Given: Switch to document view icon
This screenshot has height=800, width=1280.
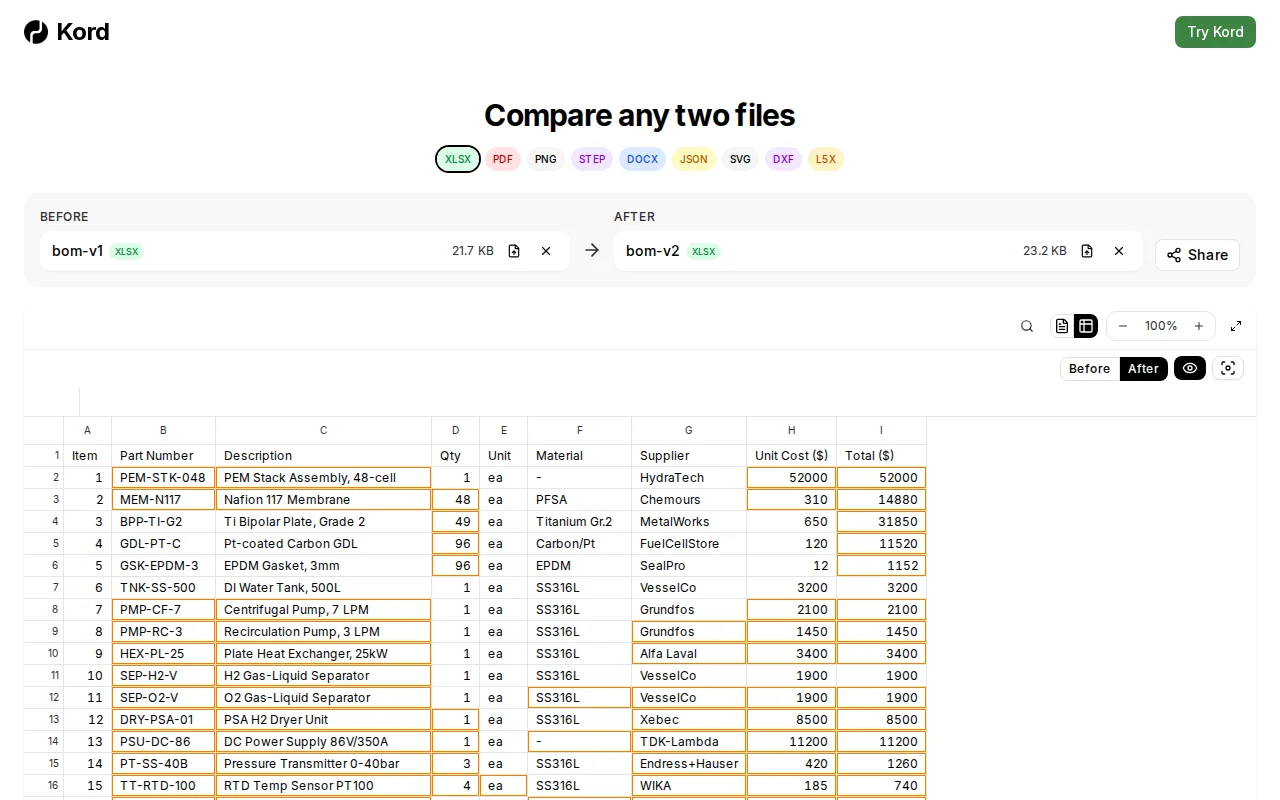Looking at the screenshot, I should click(1062, 326).
